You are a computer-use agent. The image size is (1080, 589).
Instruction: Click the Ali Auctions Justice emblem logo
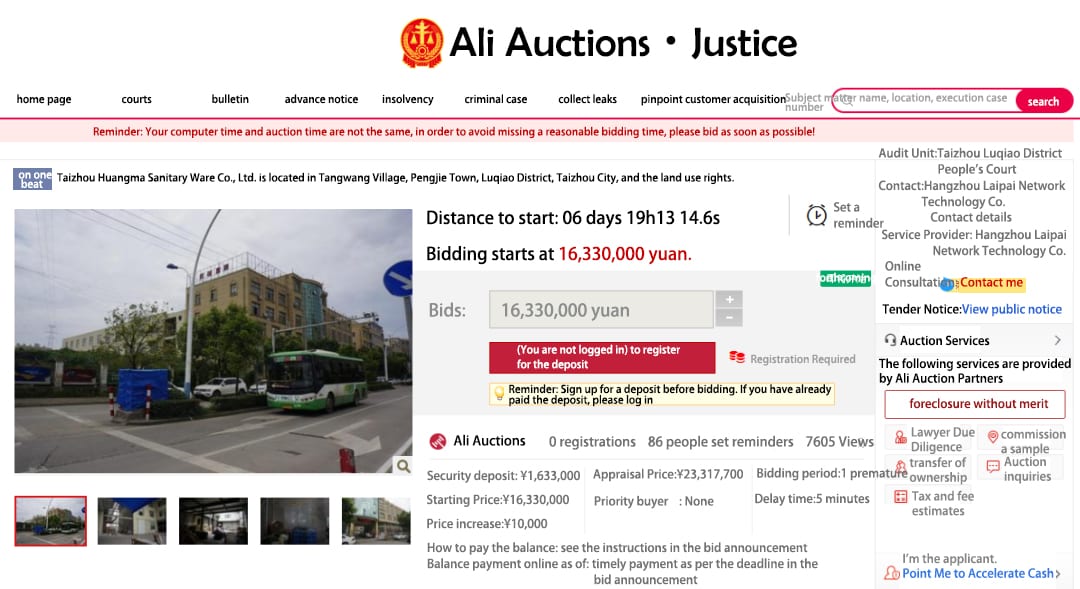[x=422, y=43]
